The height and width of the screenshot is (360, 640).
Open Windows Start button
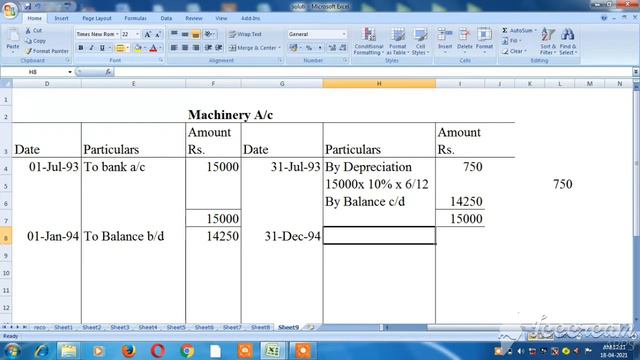point(11,351)
